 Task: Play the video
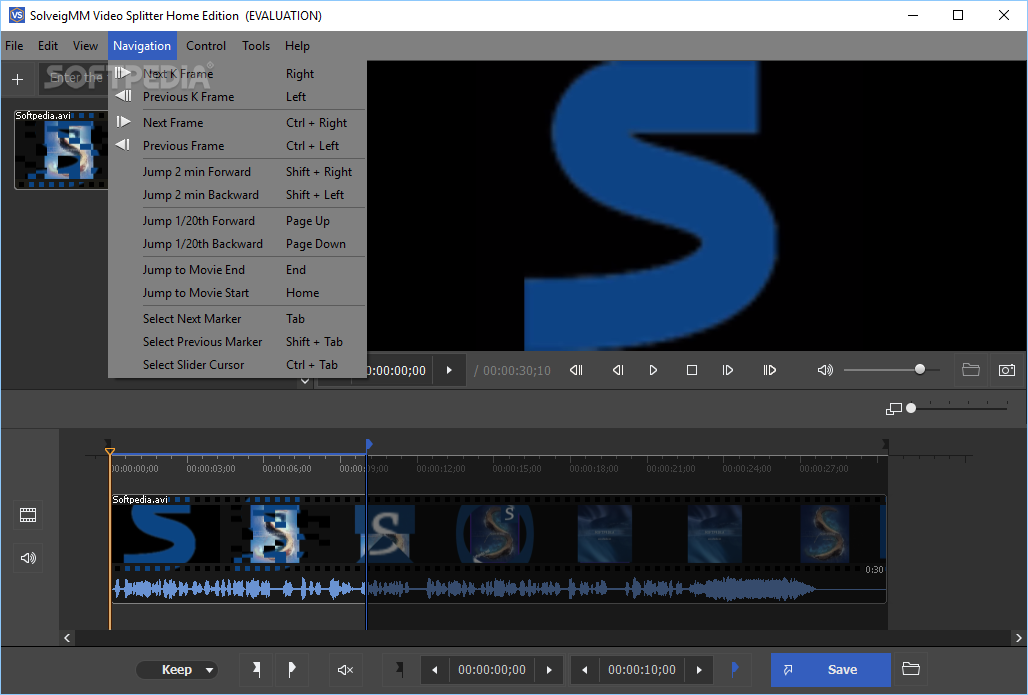tap(653, 370)
